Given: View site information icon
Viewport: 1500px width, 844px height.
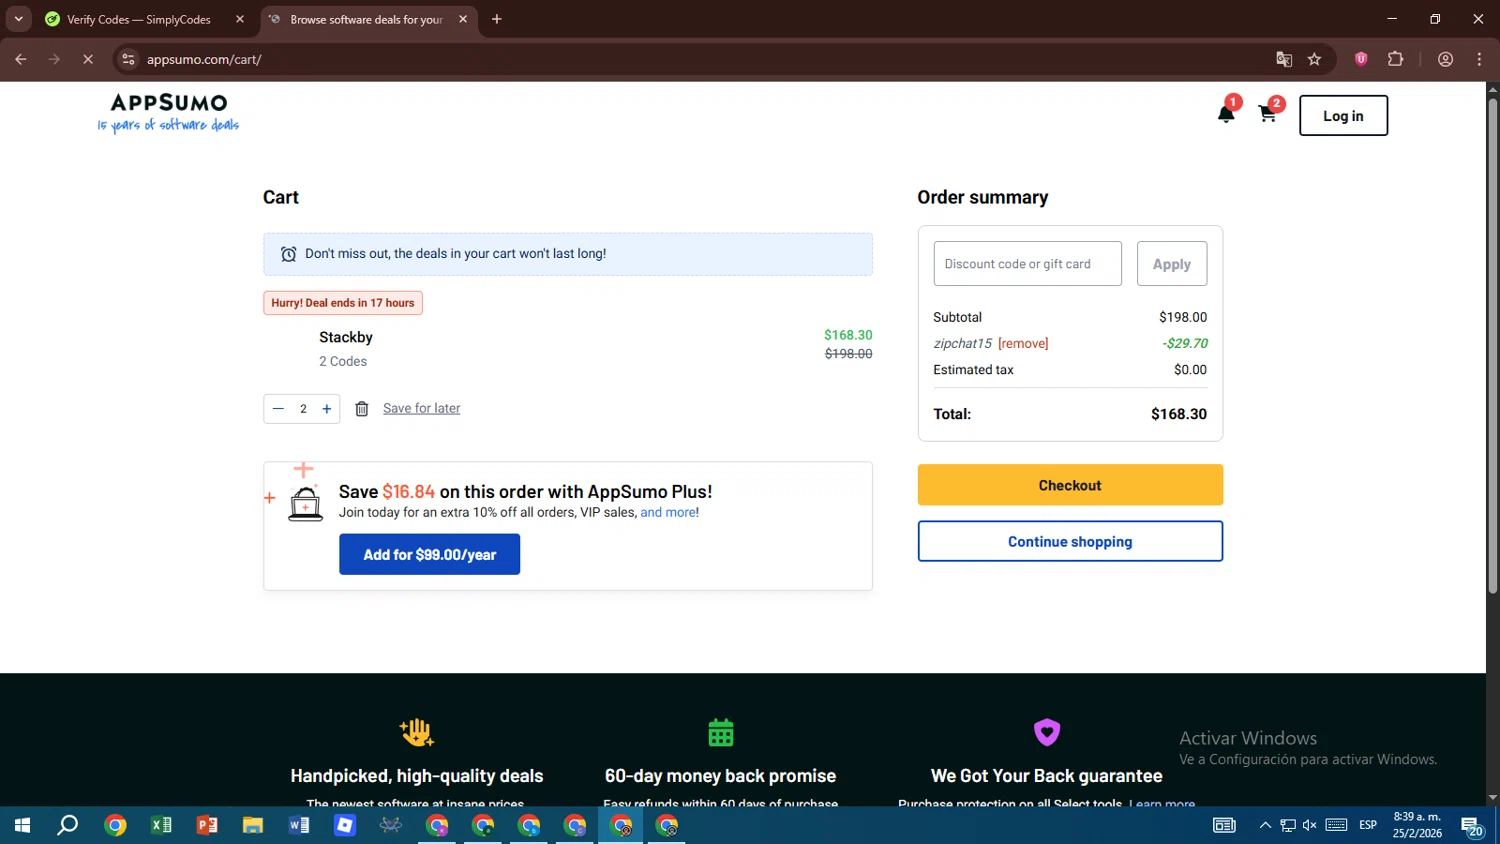Looking at the screenshot, I should [128, 59].
